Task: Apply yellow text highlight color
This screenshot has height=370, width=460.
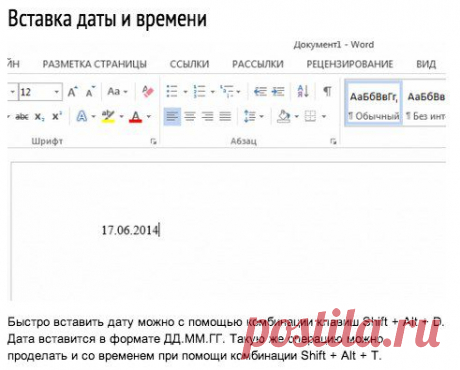Action: pyautogui.click(x=108, y=116)
